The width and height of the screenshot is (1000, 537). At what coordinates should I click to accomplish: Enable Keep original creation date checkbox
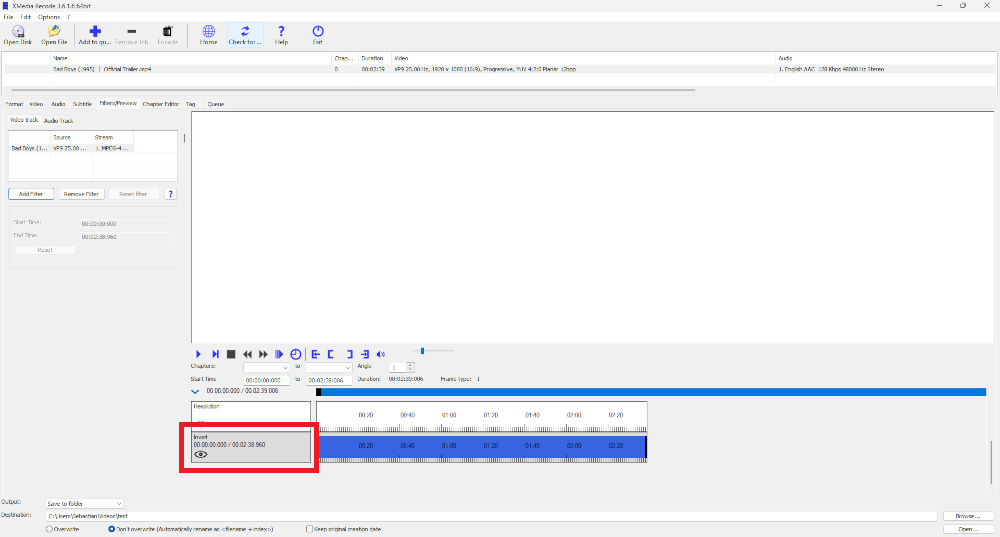coord(310,529)
